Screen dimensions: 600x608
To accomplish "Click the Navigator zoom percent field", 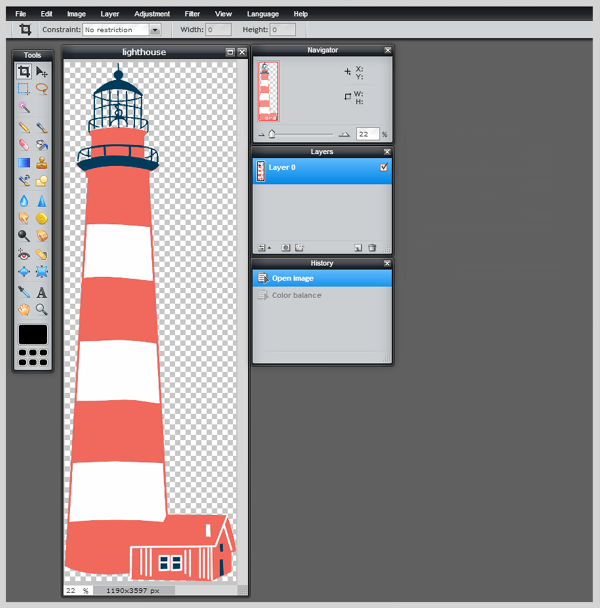I will [367, 134].
